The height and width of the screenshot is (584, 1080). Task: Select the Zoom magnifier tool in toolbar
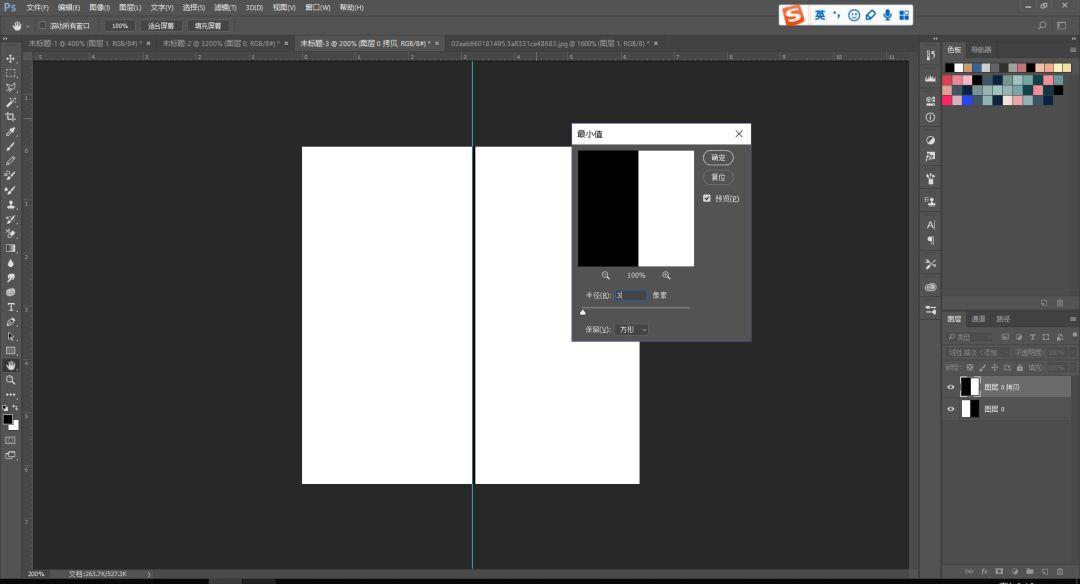pos(10,380)
